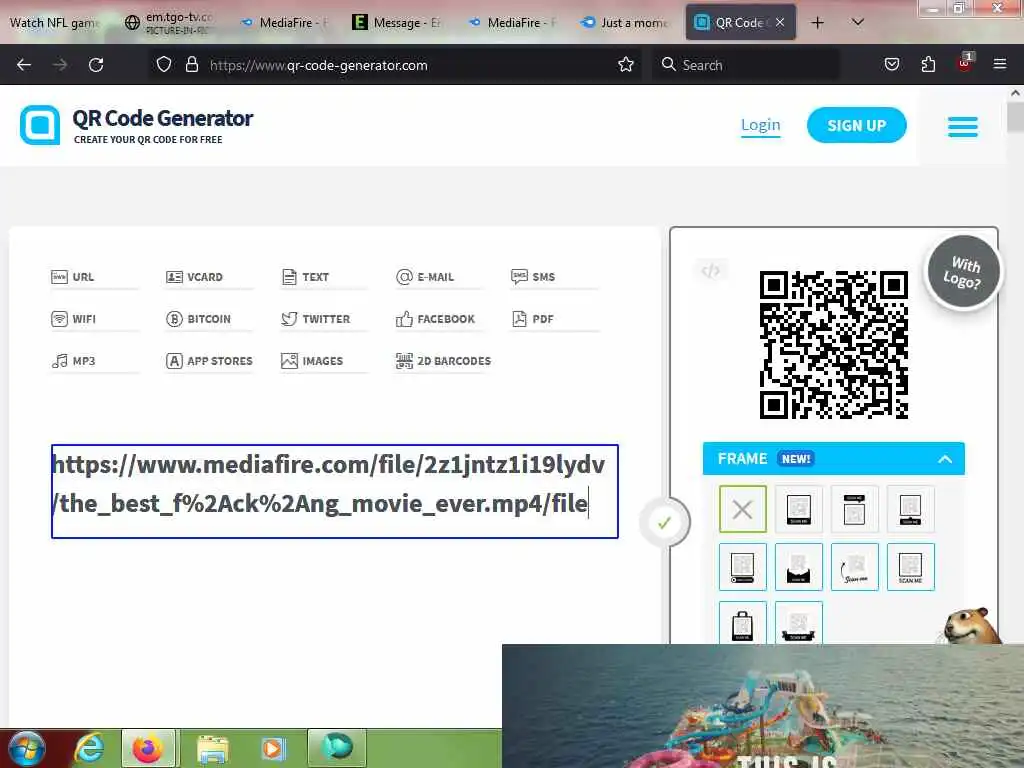Select the MP3 QR code type
1024x768 pixels.
coord(73,360)
